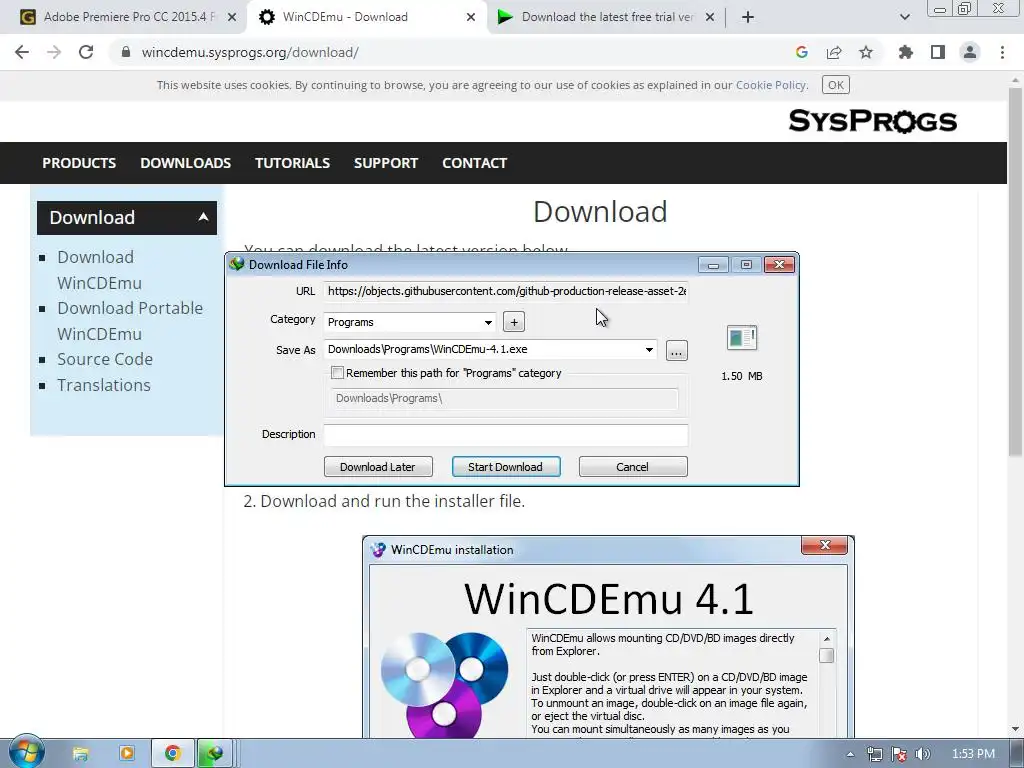Click the site padlock icon
The image size is (1024, 768).
(126, 52)
